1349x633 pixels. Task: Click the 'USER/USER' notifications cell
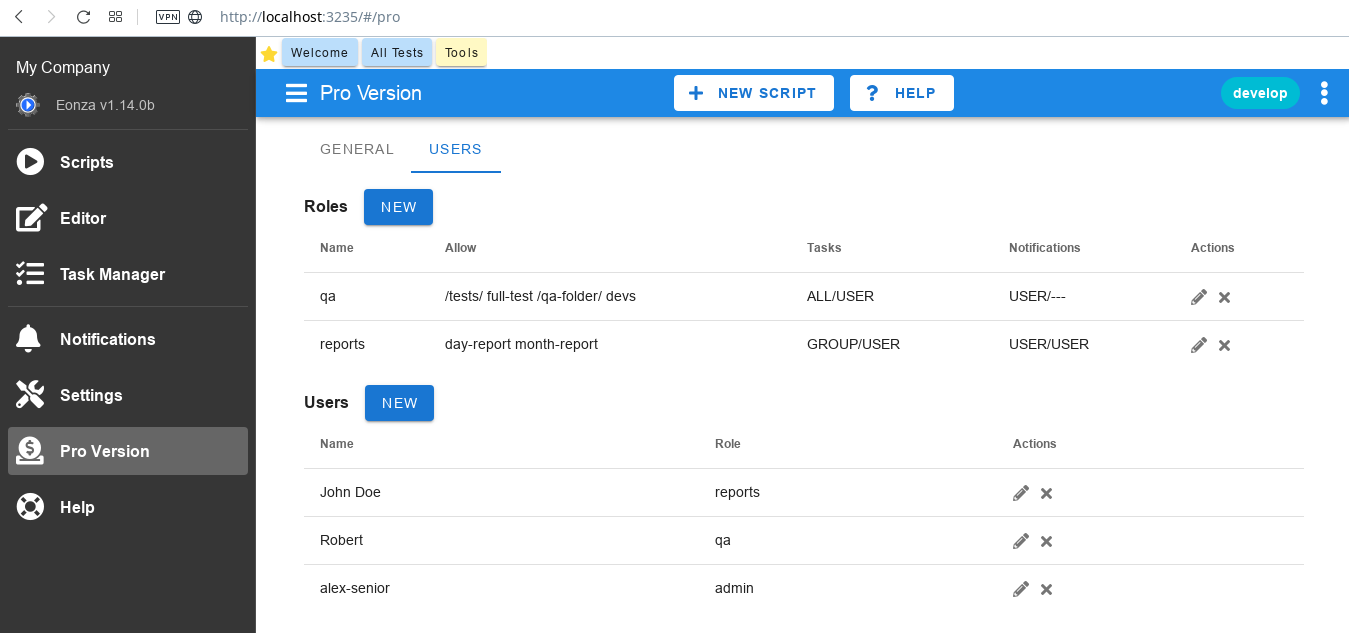click(x=1049, y=344)
